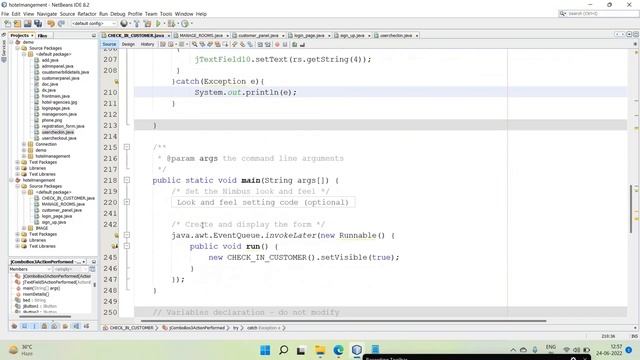This screenshot has width=640, height=360.
Task: Click the Uncomment editor toolbar icon
Action: (x=302, y=44)
